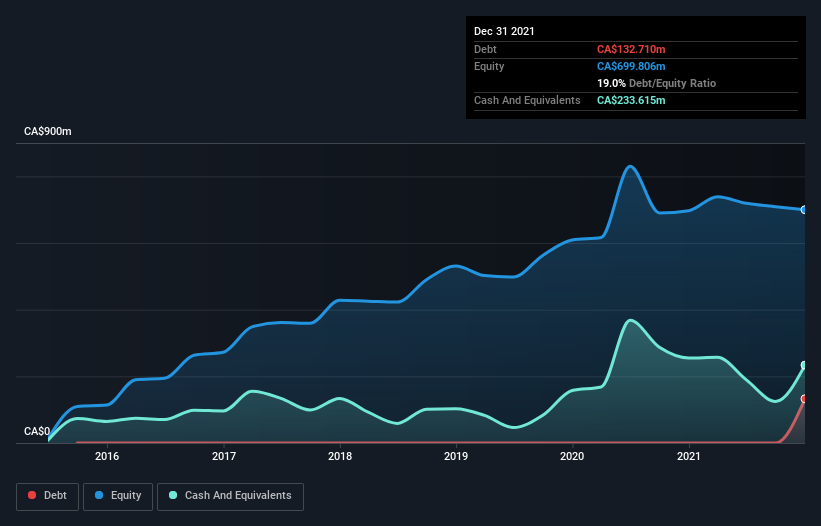Click the Debt row label in tooltip
821x526 pixels.
(x=485, y=49)
